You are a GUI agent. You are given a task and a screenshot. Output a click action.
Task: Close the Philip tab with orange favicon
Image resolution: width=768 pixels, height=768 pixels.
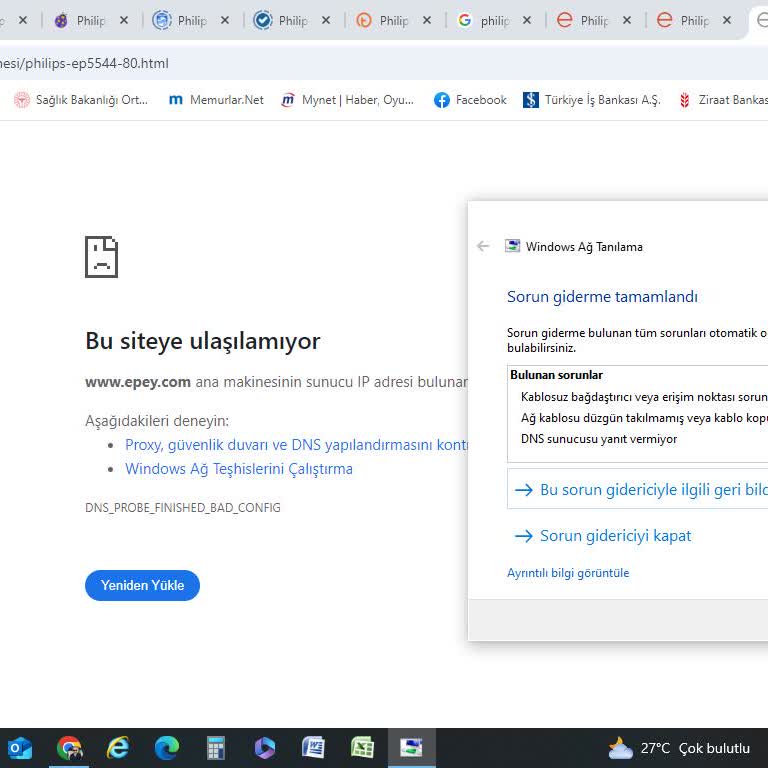427,21
